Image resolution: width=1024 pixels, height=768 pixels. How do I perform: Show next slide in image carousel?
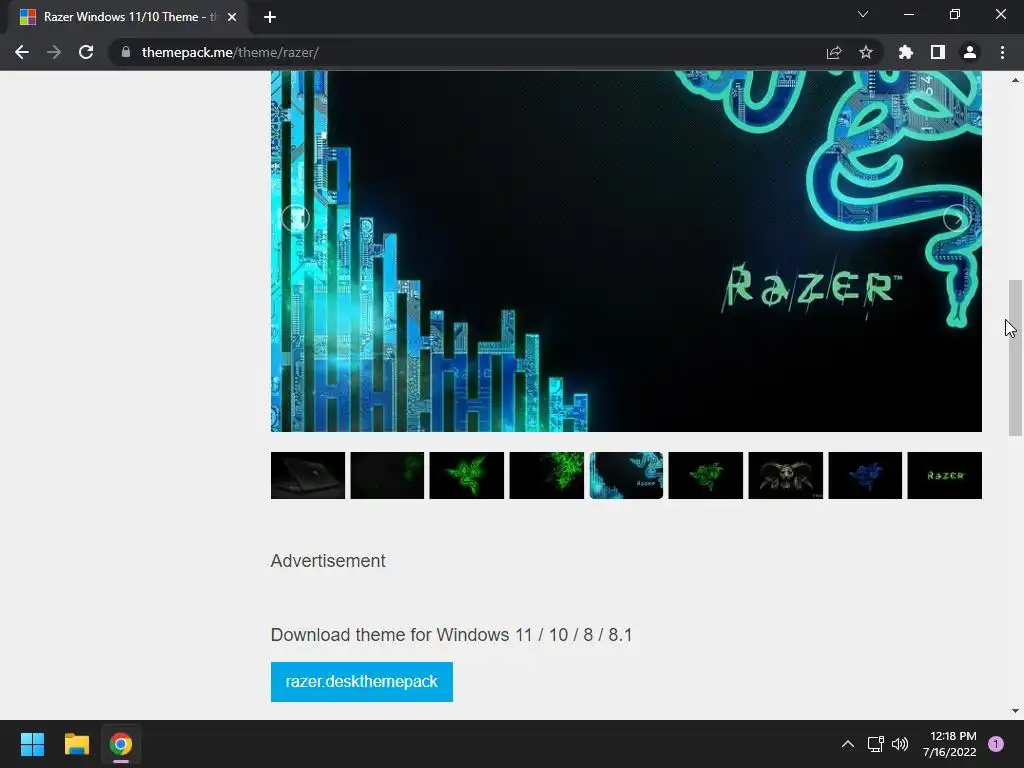click(957, 218)
